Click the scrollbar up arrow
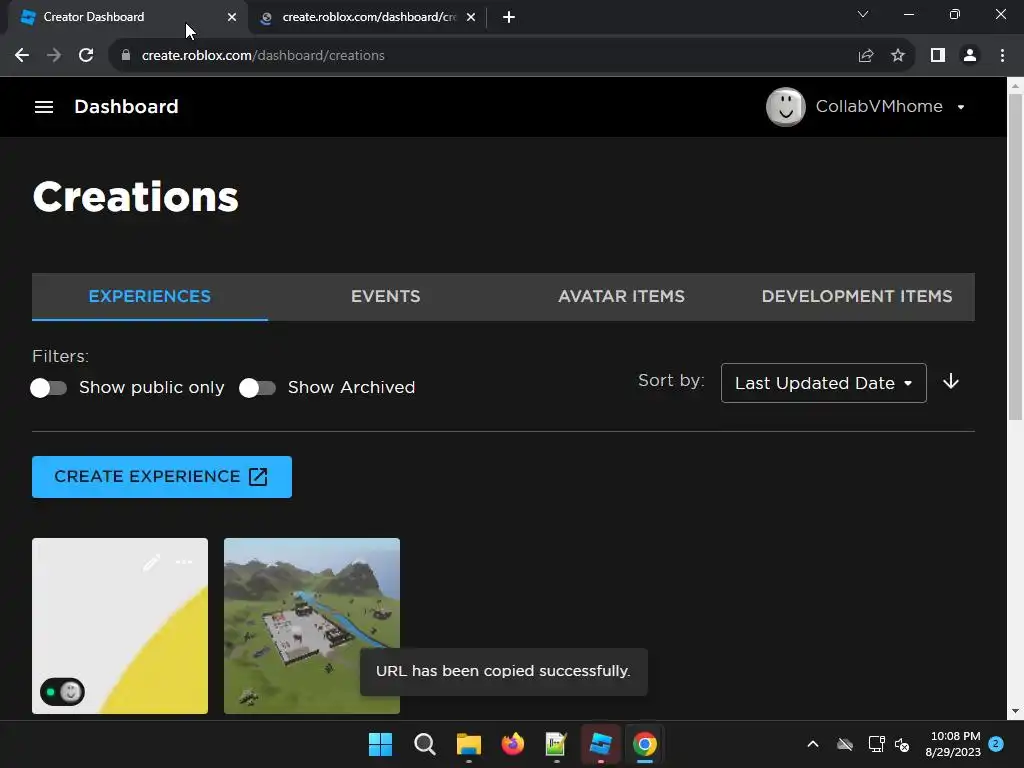Image resolution: width=1024 pixels, height=768 pixels. (1015, 86)
